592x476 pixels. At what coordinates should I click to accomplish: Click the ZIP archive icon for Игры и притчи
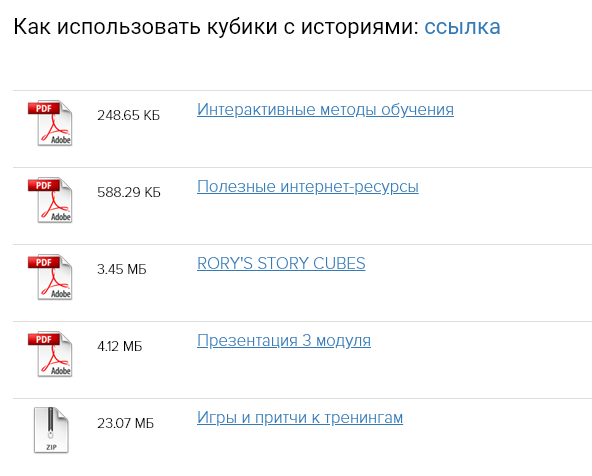51,430
